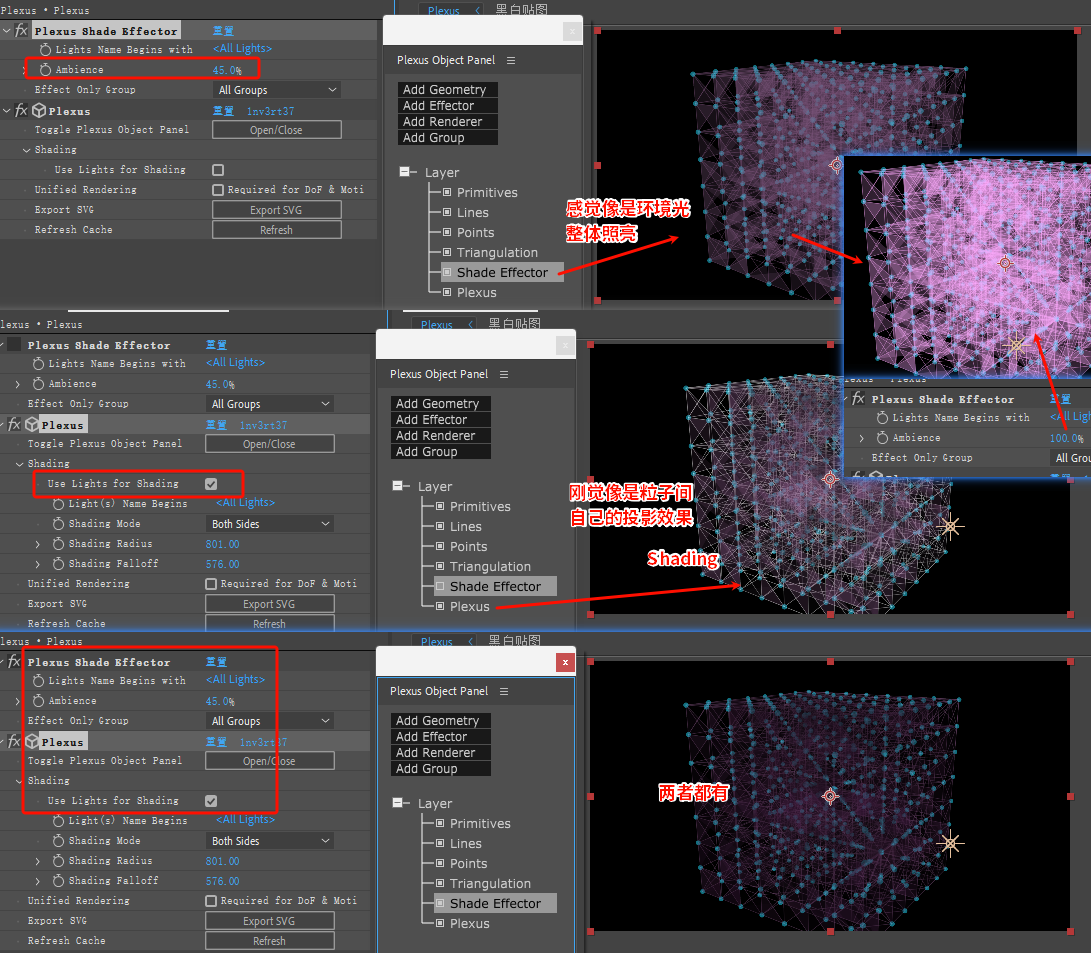Screen dimensions: 1091x953
Task: Open Effect Only Group dropdown in top panel
Action: [x=277, y=90]
